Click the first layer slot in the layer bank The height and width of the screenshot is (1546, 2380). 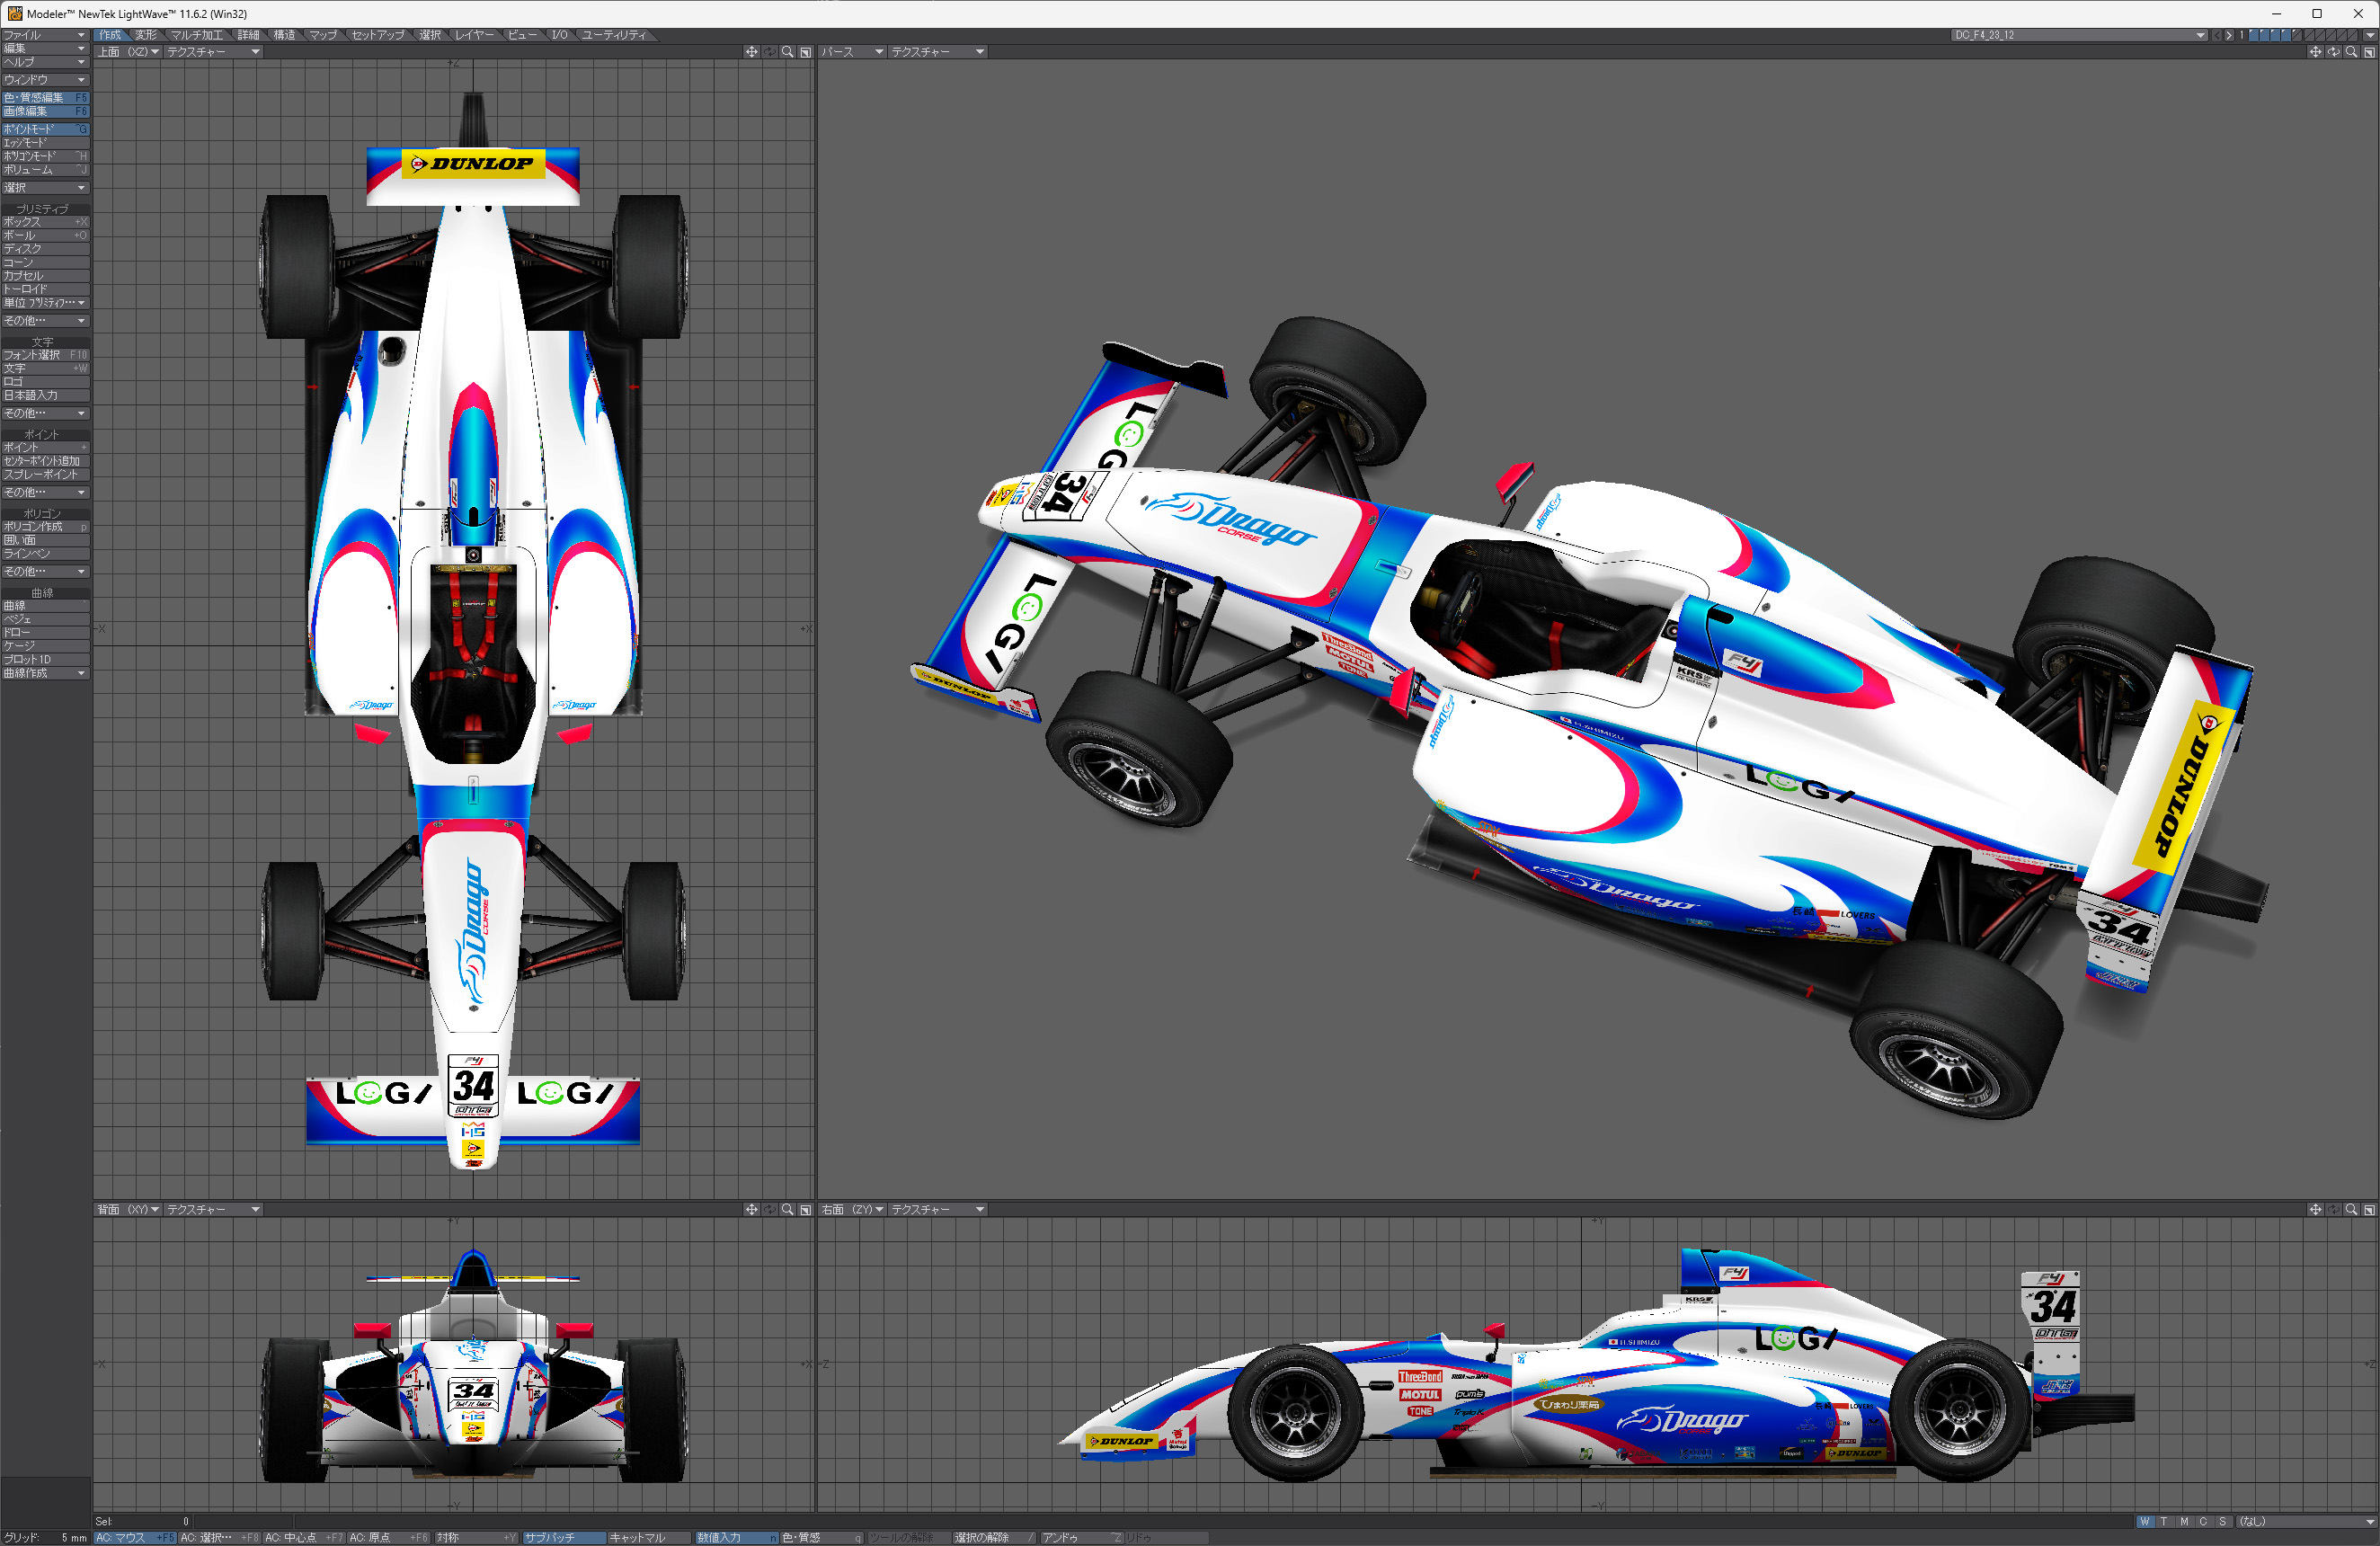(2254, 35)
